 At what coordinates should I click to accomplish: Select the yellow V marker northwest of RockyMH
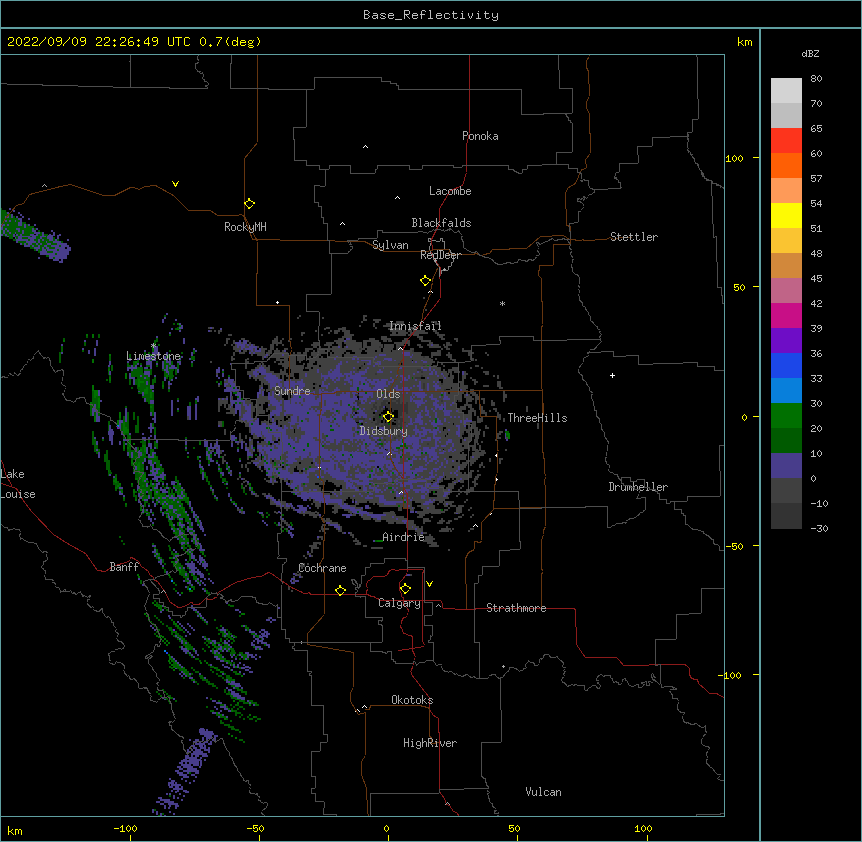[175, 184]
